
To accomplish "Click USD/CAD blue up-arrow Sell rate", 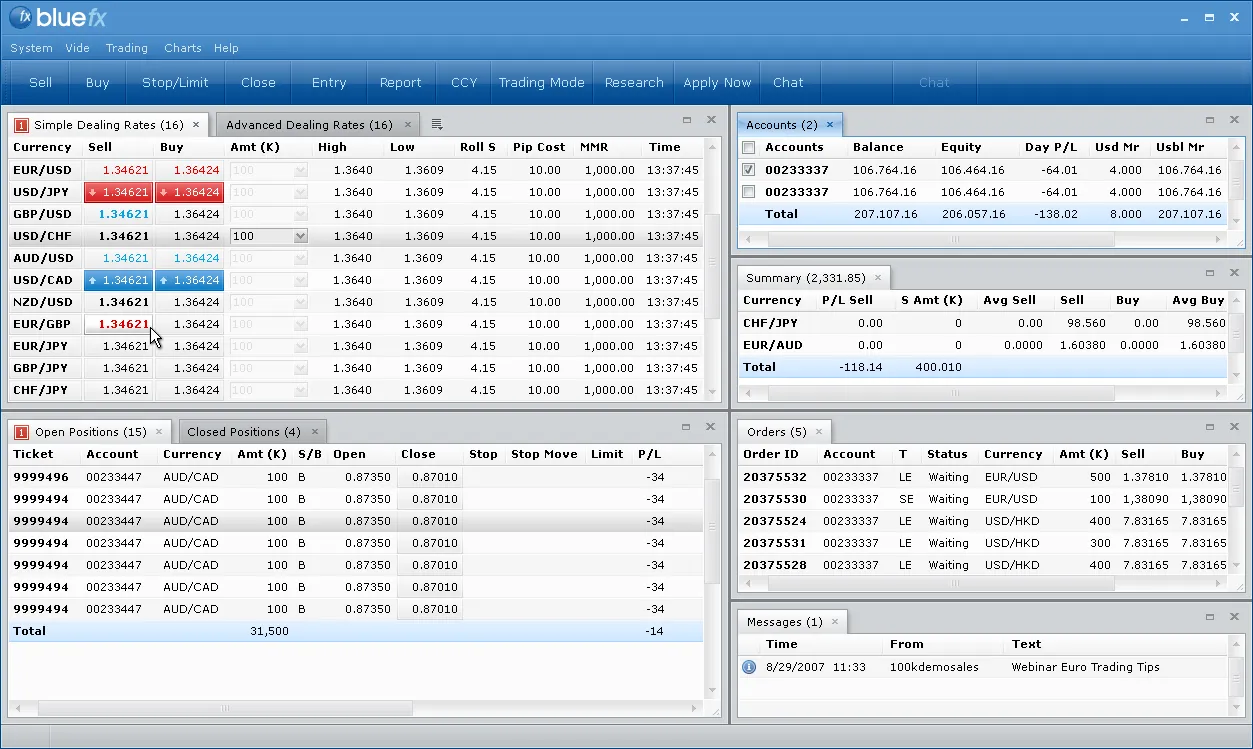I will coord(118,280).
